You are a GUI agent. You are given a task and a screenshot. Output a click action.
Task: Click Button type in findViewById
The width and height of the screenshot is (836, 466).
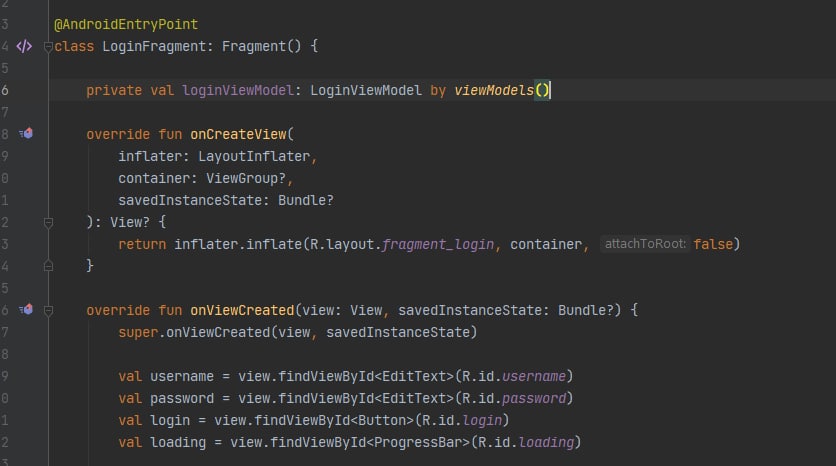(x=382, y=420)
